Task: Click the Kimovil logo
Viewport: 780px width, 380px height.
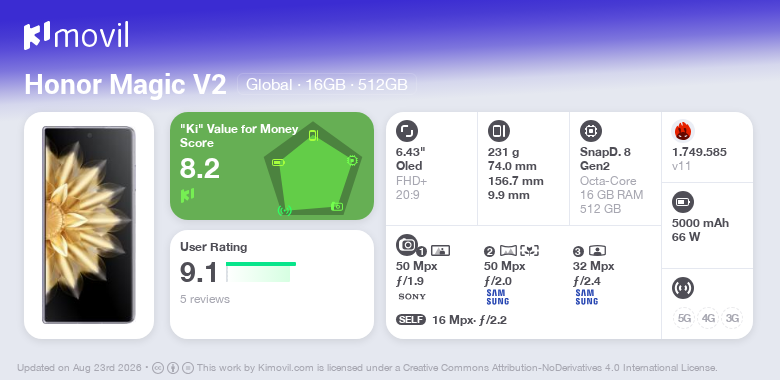Action: (x=76, y=35)
